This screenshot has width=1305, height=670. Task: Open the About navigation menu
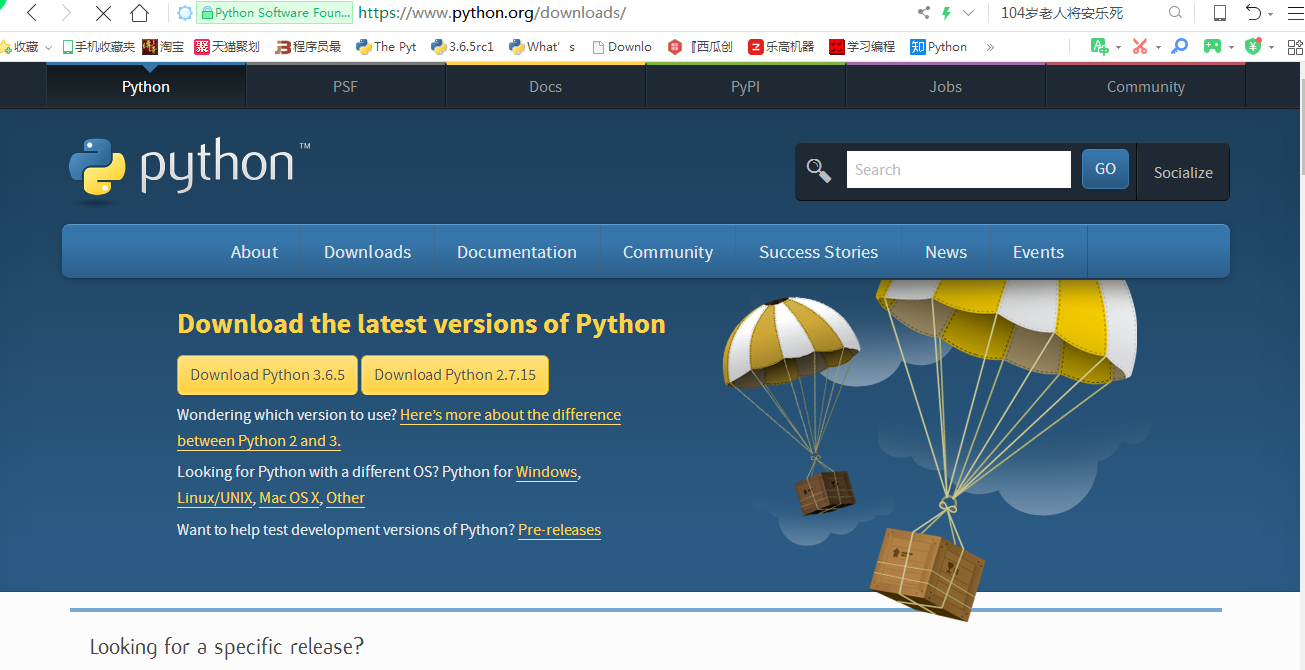point(254,252)
